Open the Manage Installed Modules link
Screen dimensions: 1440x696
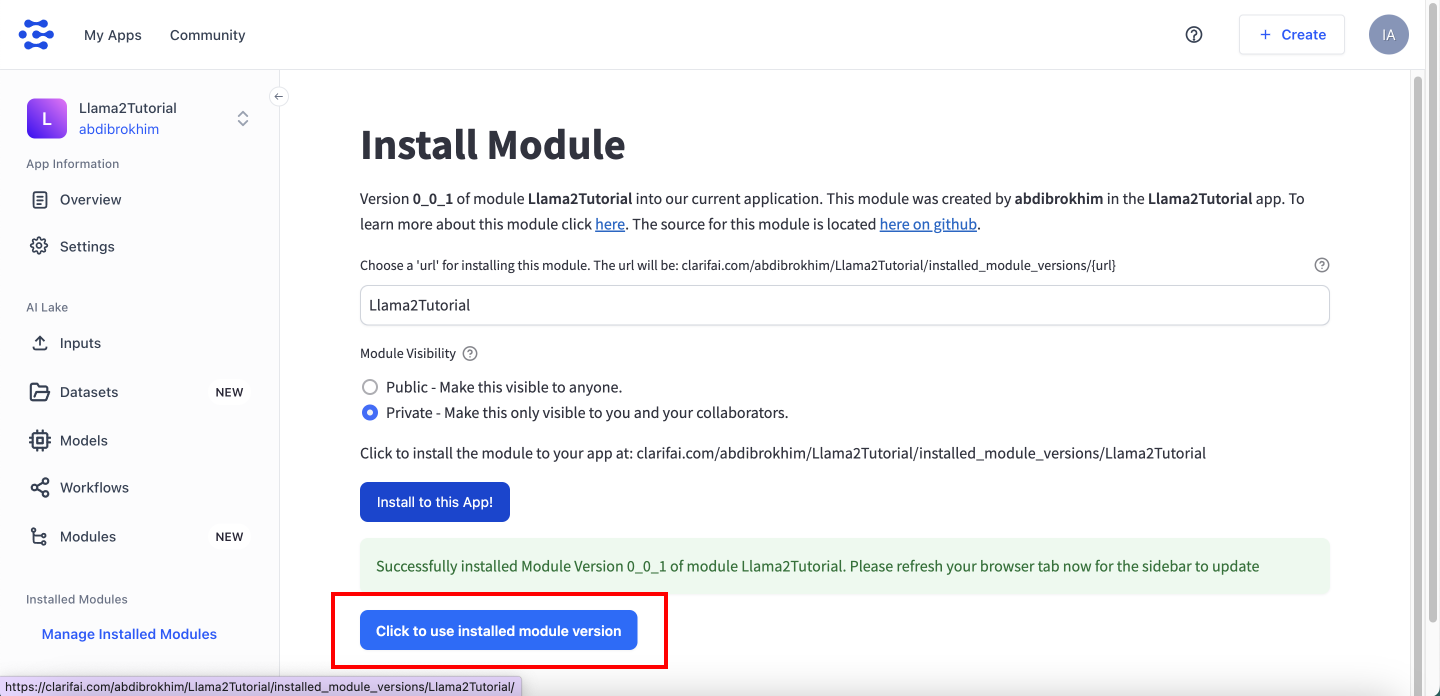pos(129,634)
